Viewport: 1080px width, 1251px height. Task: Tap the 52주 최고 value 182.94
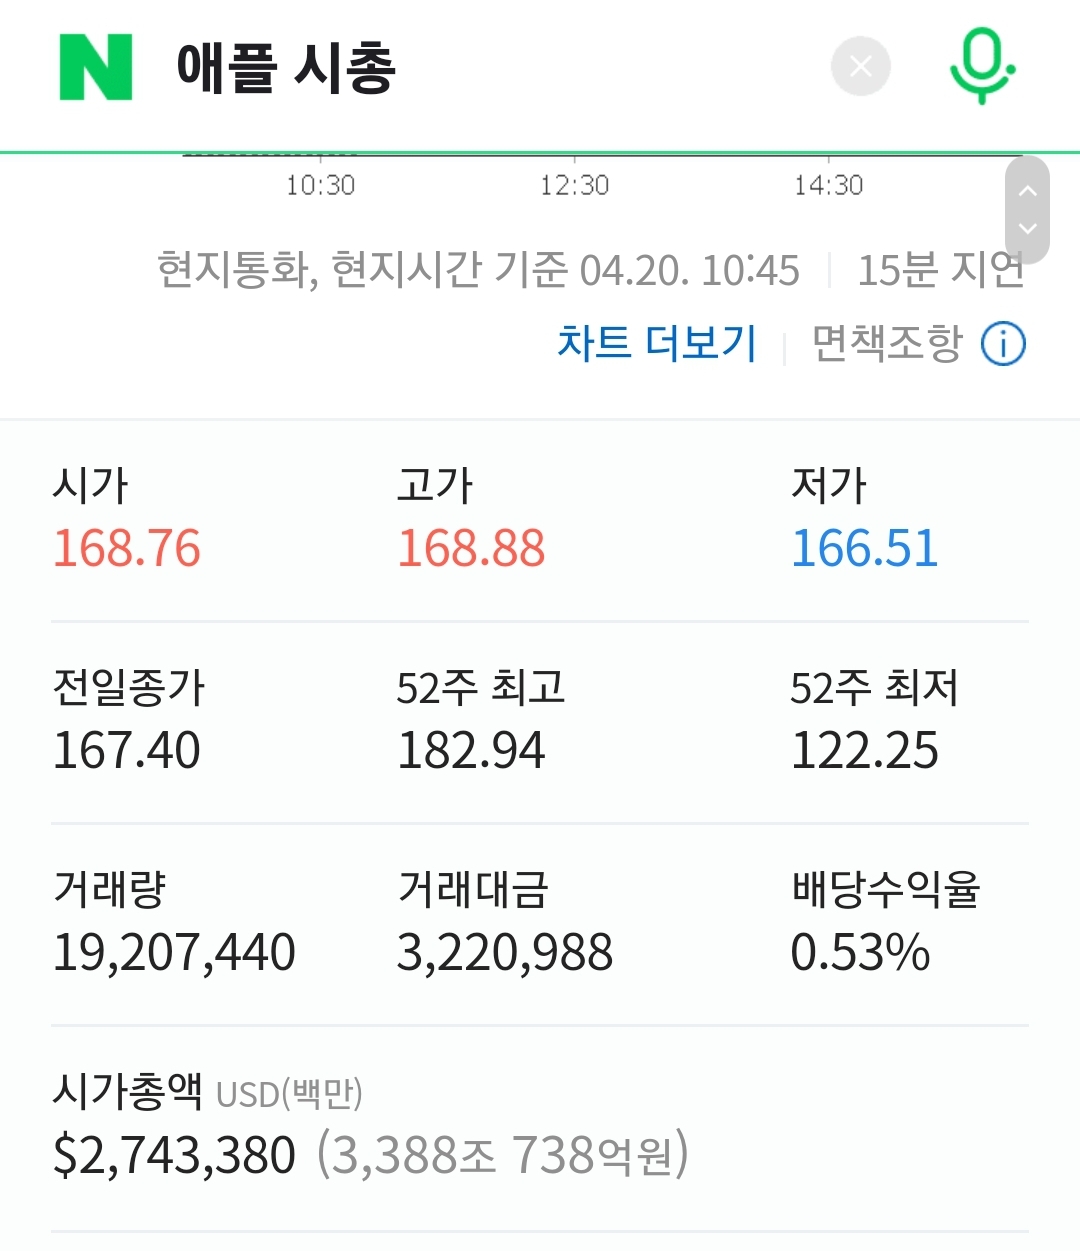471,751
